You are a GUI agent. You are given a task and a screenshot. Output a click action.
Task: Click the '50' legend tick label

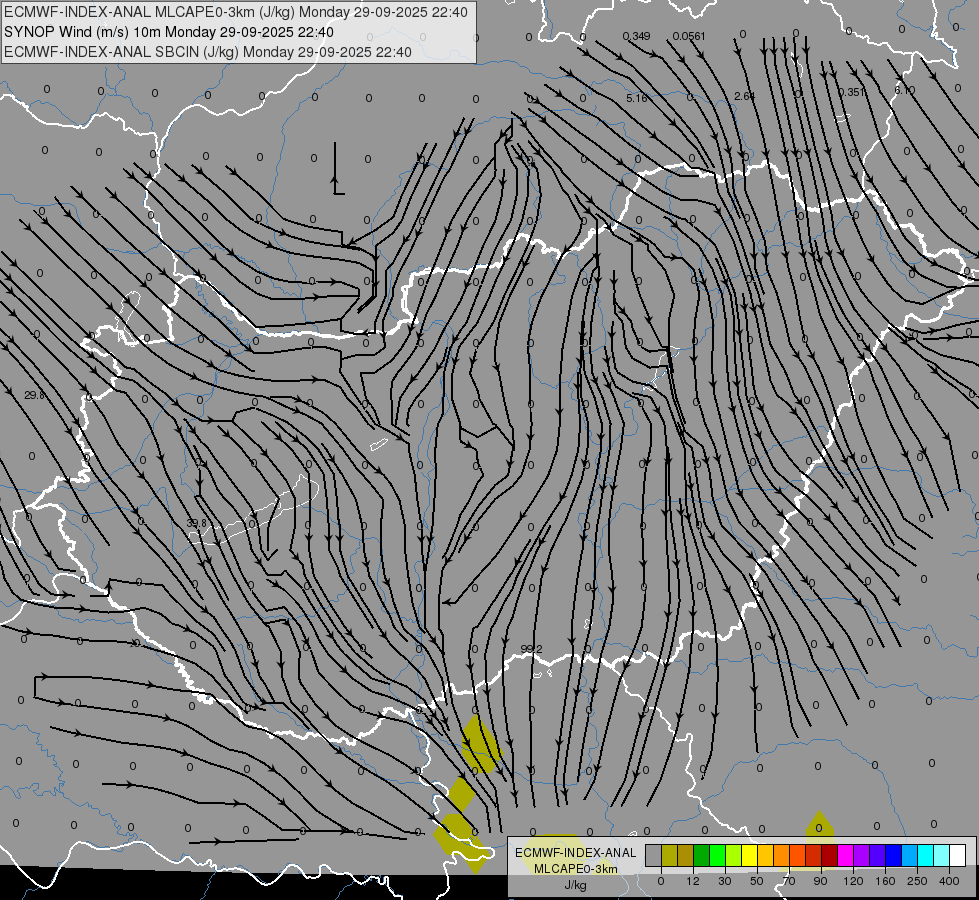pos(757,881)
